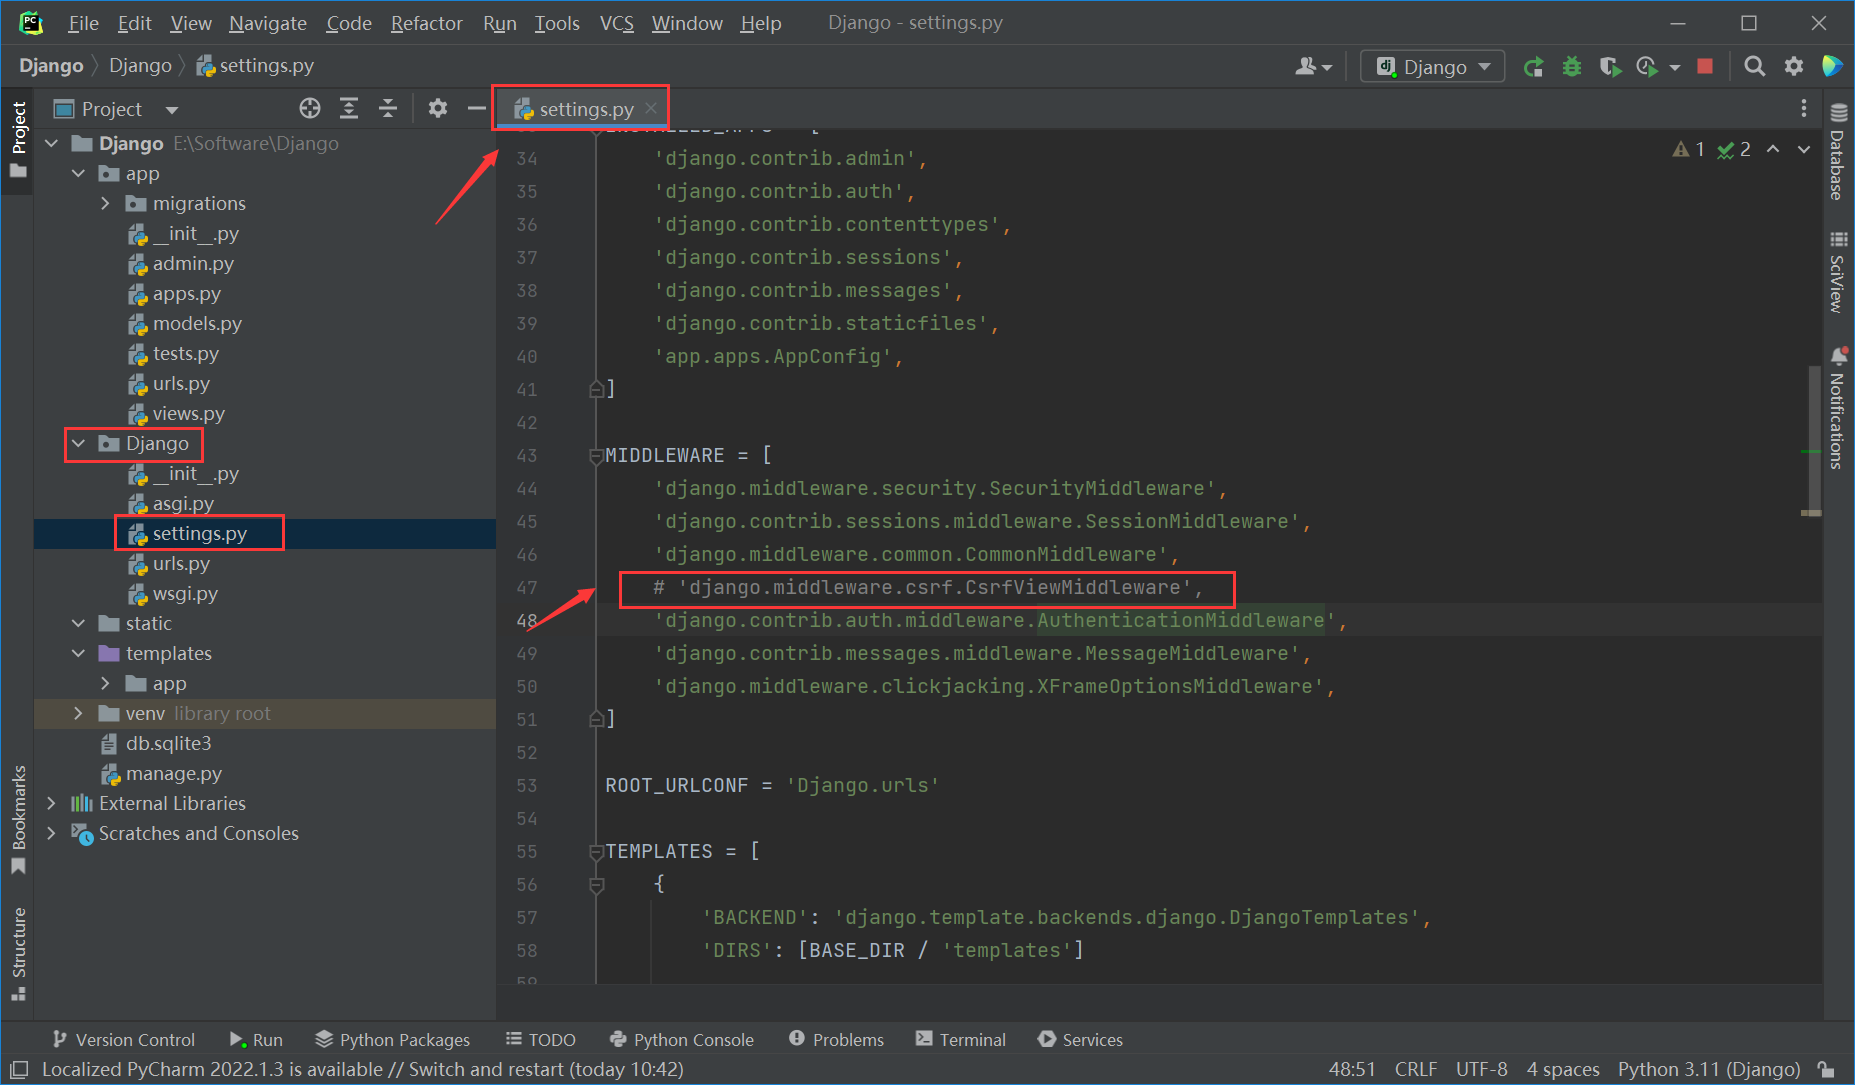Fold the MIDDLEWARE list in gutter

click(596, 456)
